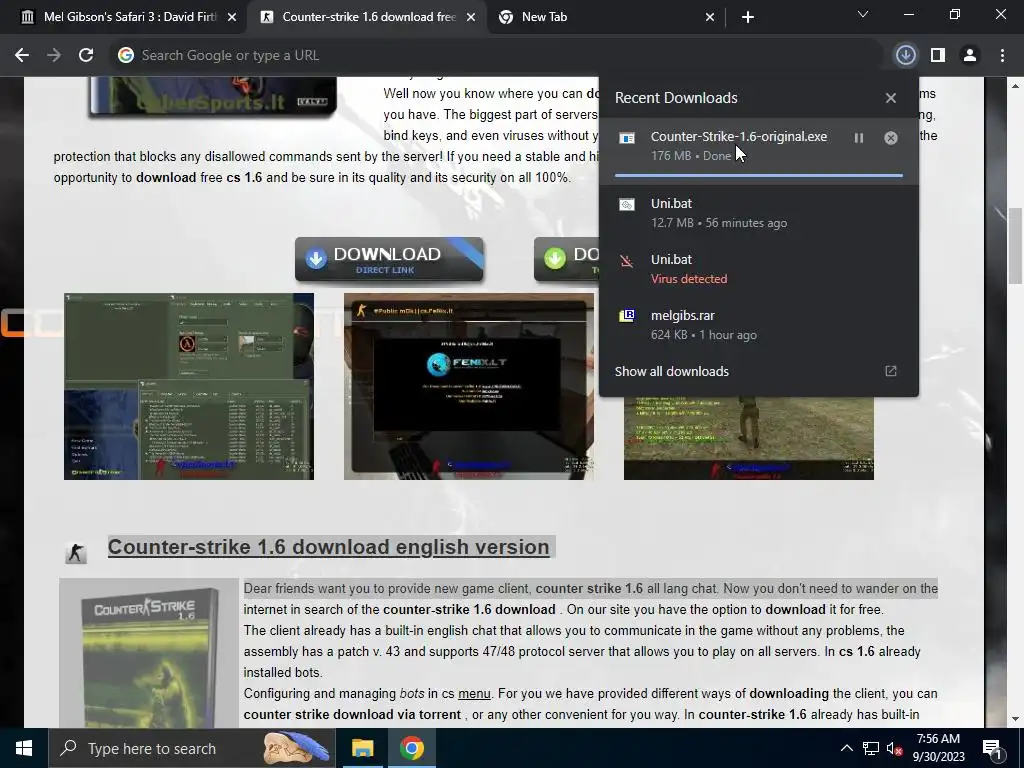Open the Chrome three-dot menu
This screenshot has width=1024, height=768.
pyautogui.click(x=1002, y=56)
